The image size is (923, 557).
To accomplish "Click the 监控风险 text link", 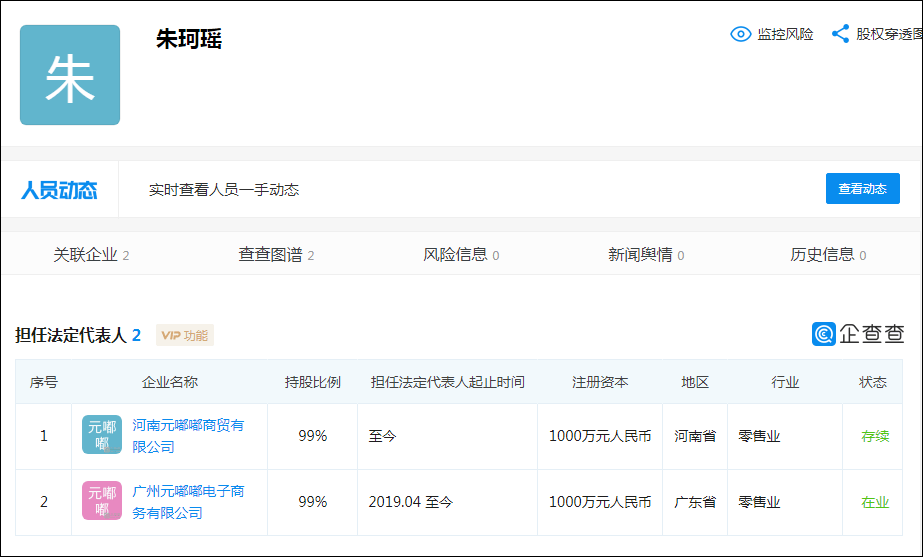I will pos(785,34).
